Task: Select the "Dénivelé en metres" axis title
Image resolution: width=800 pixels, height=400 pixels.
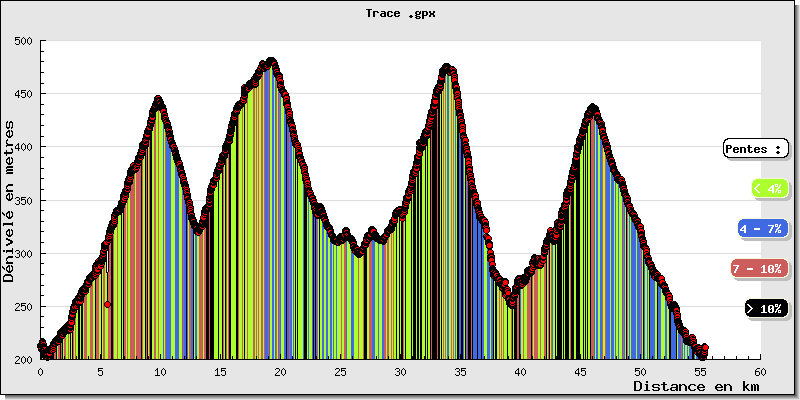Action: (x=10, y=200)
